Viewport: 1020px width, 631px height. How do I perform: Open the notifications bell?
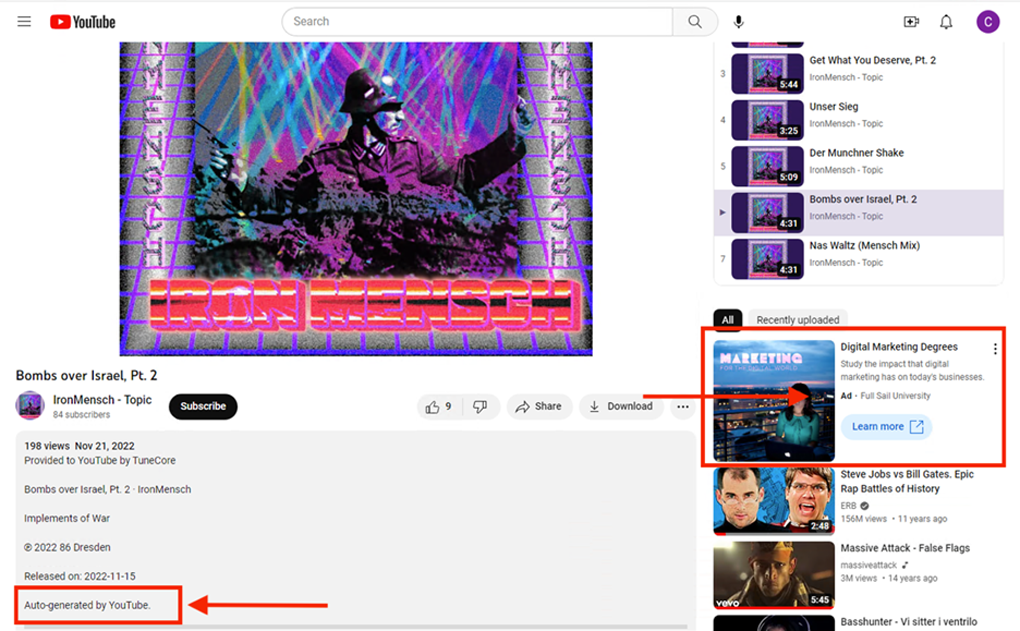coord(946,22)
